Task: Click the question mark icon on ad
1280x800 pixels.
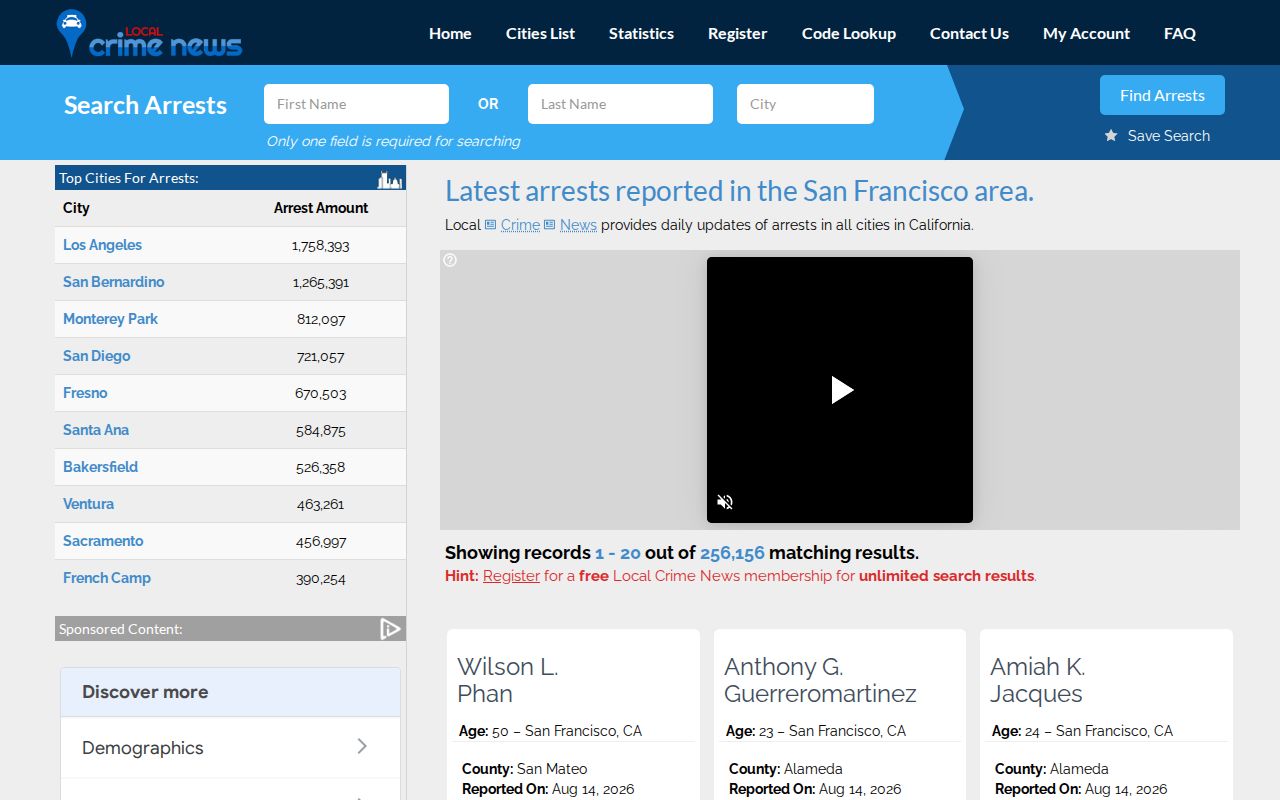Action: tap(450, 260)
